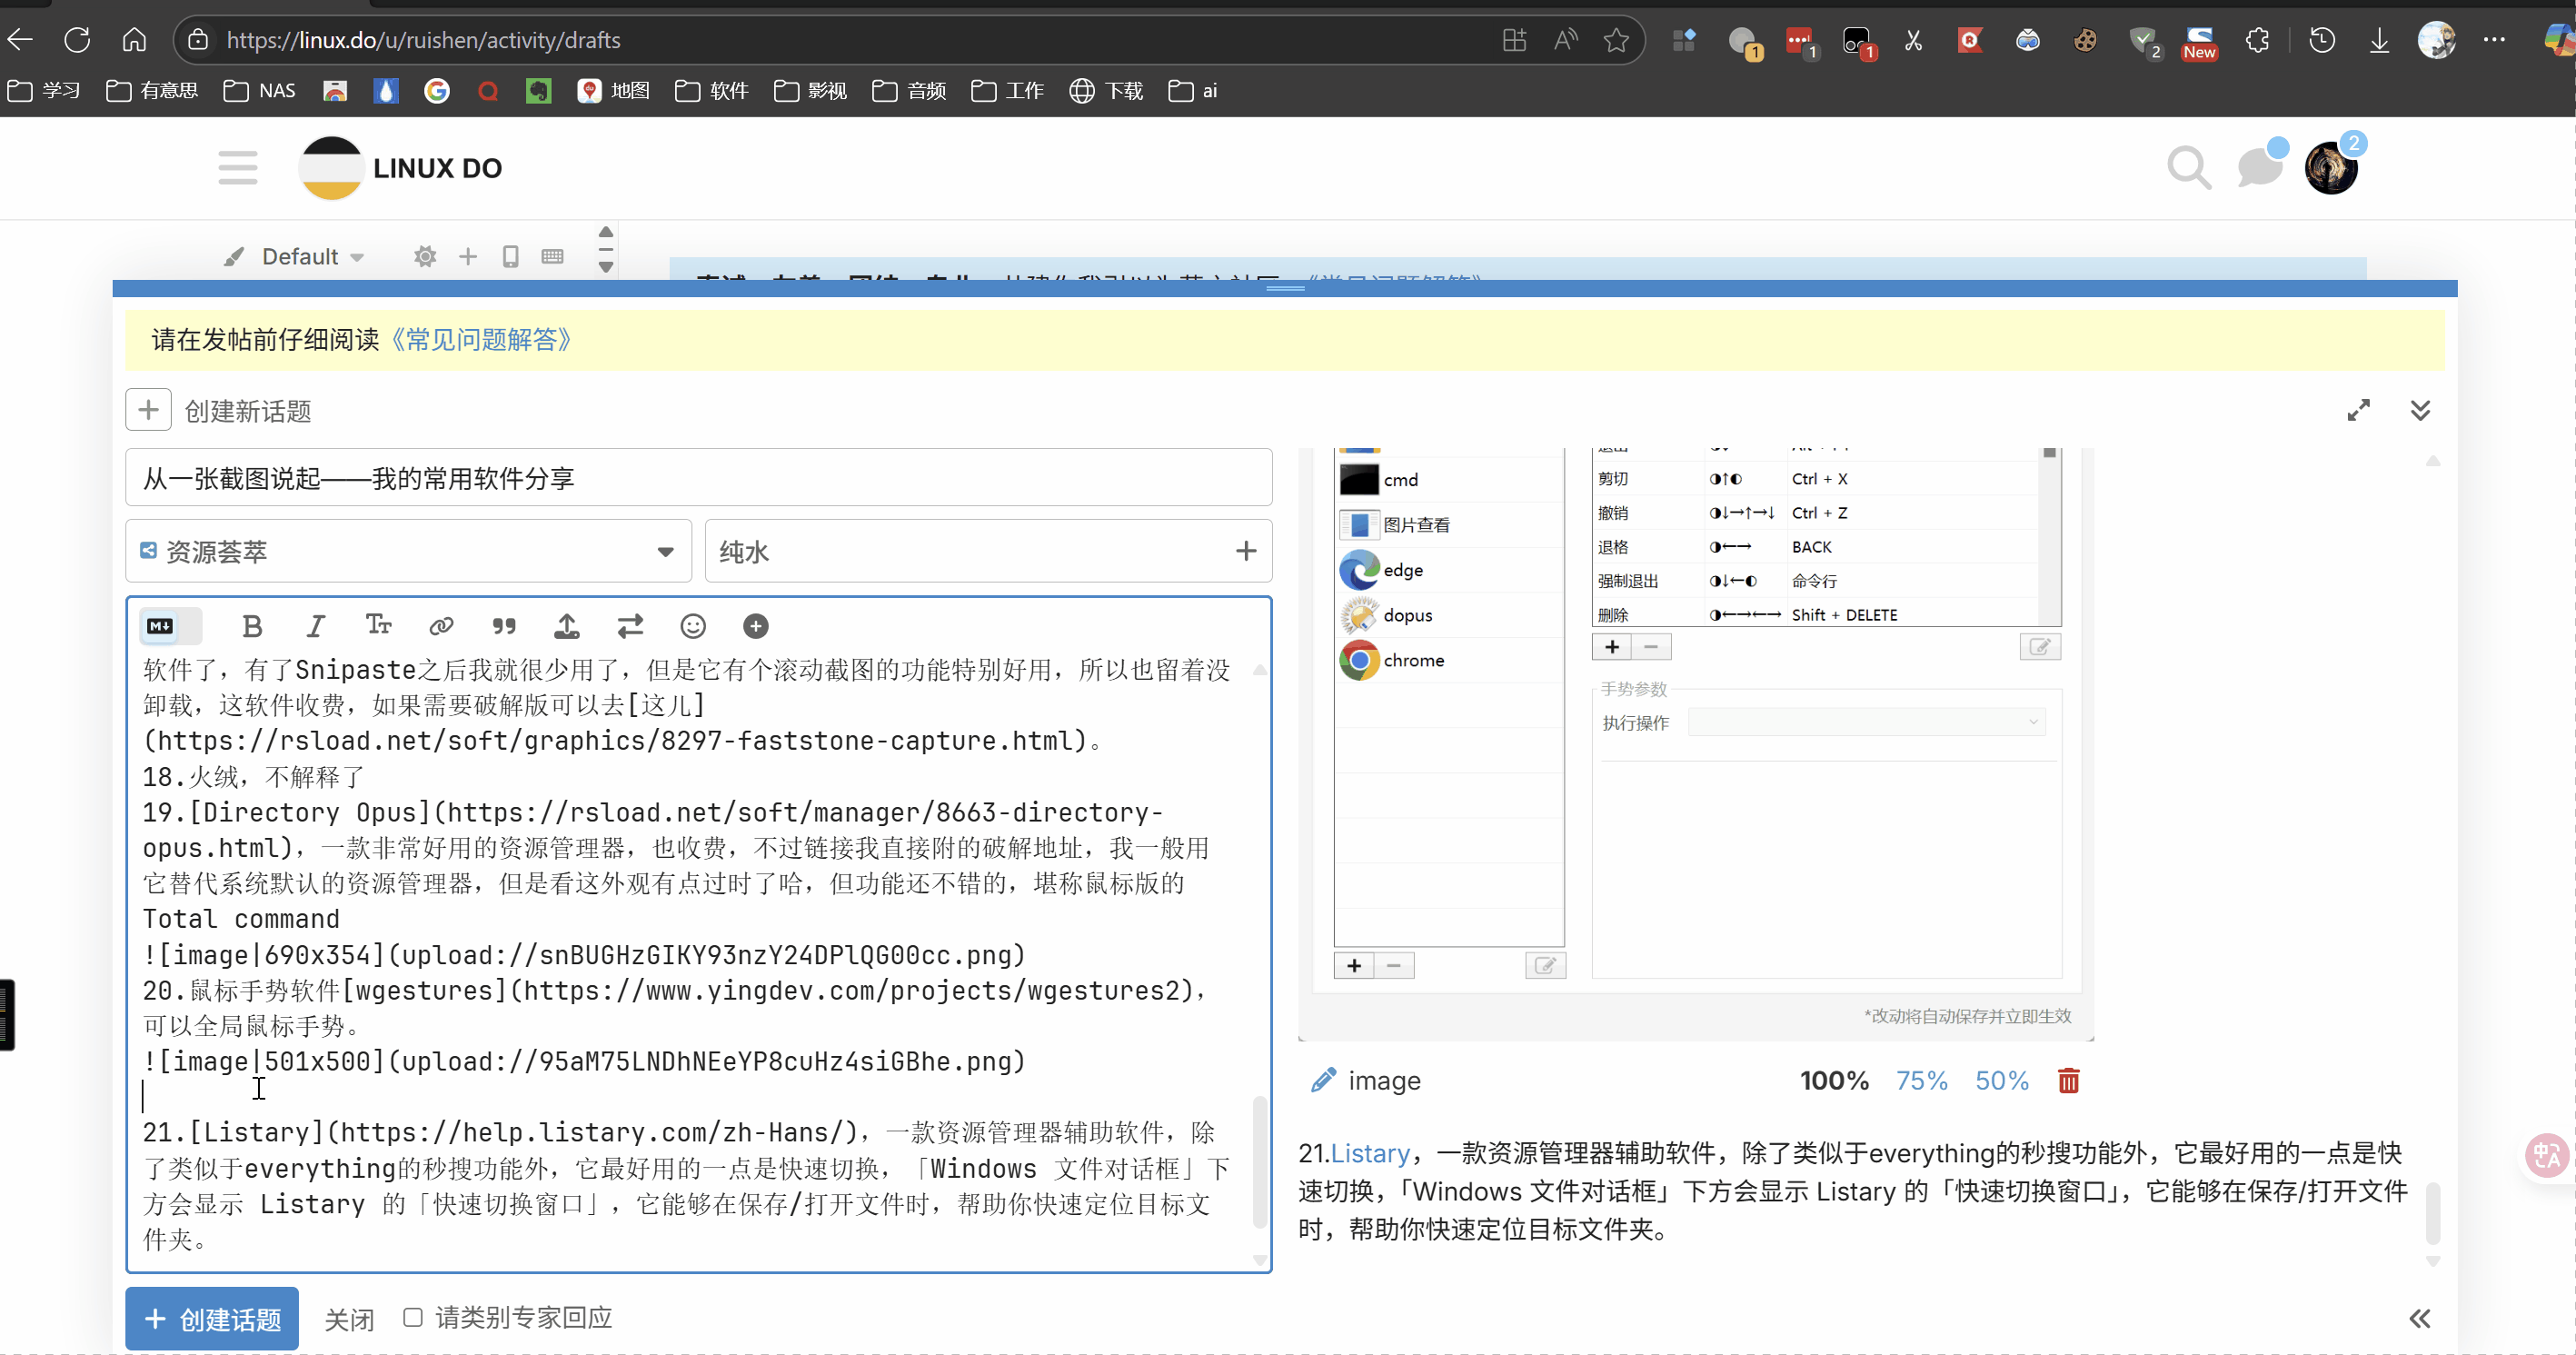Open the text size formatting tool
Viewport: 2576px width, 1355px height.
coord(378,626)
